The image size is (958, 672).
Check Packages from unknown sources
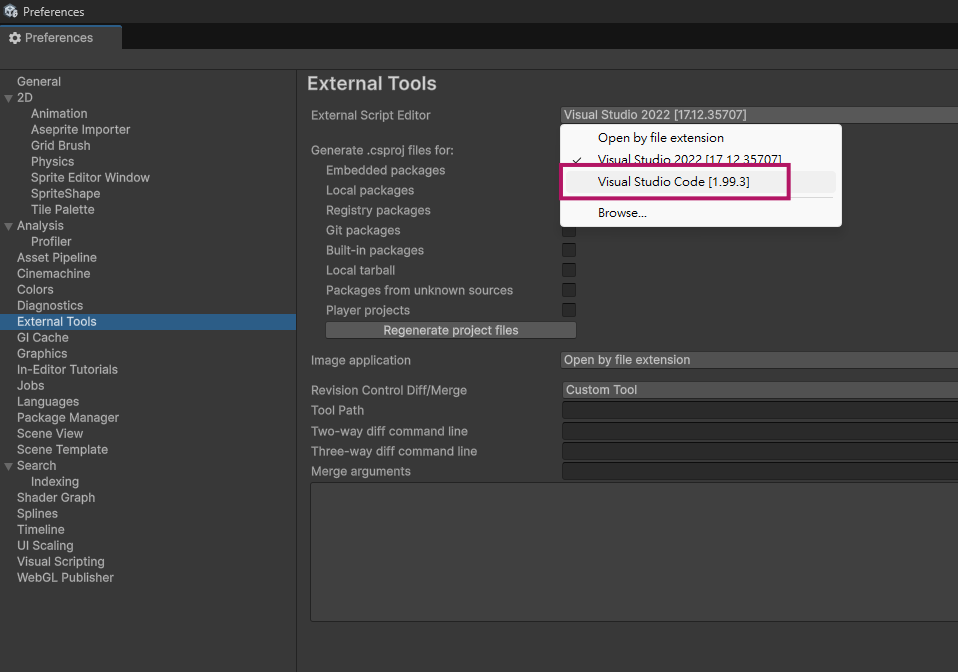pyautogui.click(x=568, y=290)
